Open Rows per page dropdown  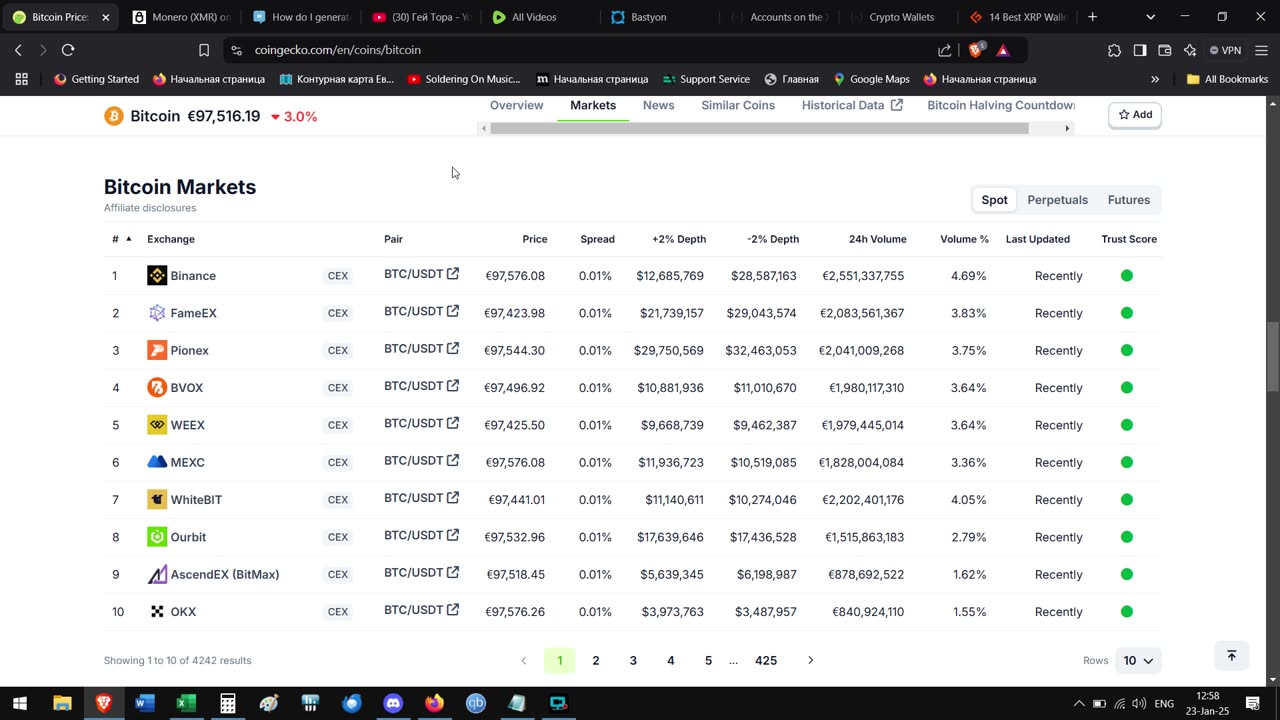point(1138,660)
